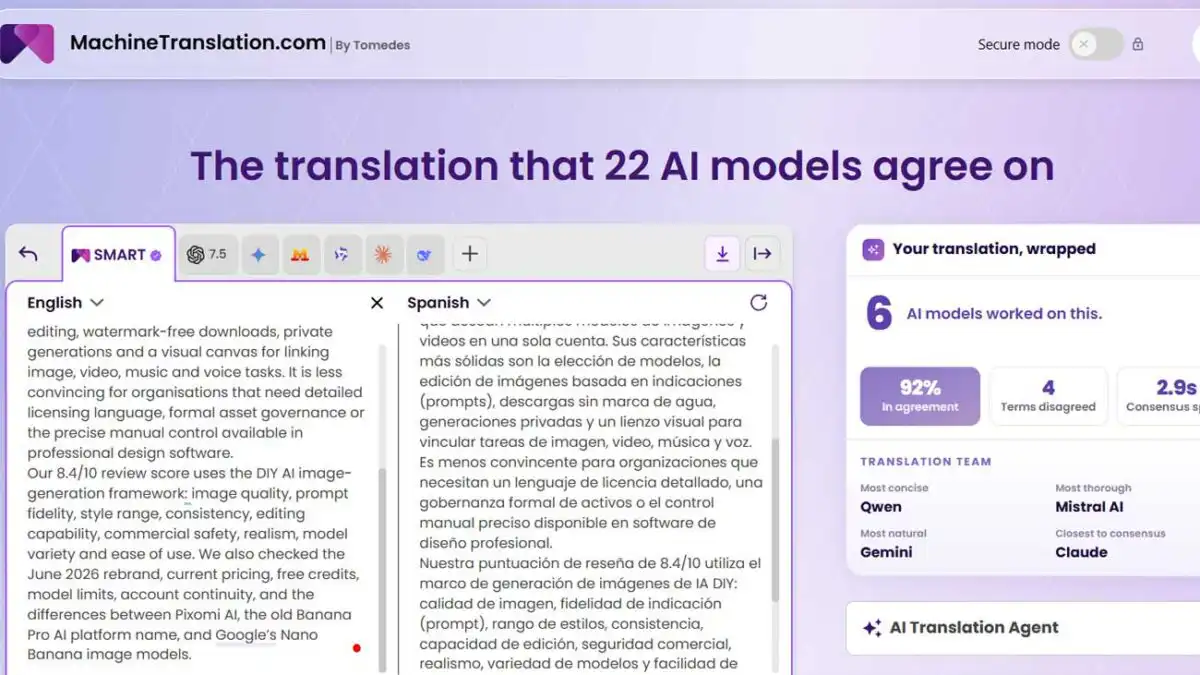1200x675 pixels.
Task: Open the AI Translation Agent panel
Action: point(1023,628)
